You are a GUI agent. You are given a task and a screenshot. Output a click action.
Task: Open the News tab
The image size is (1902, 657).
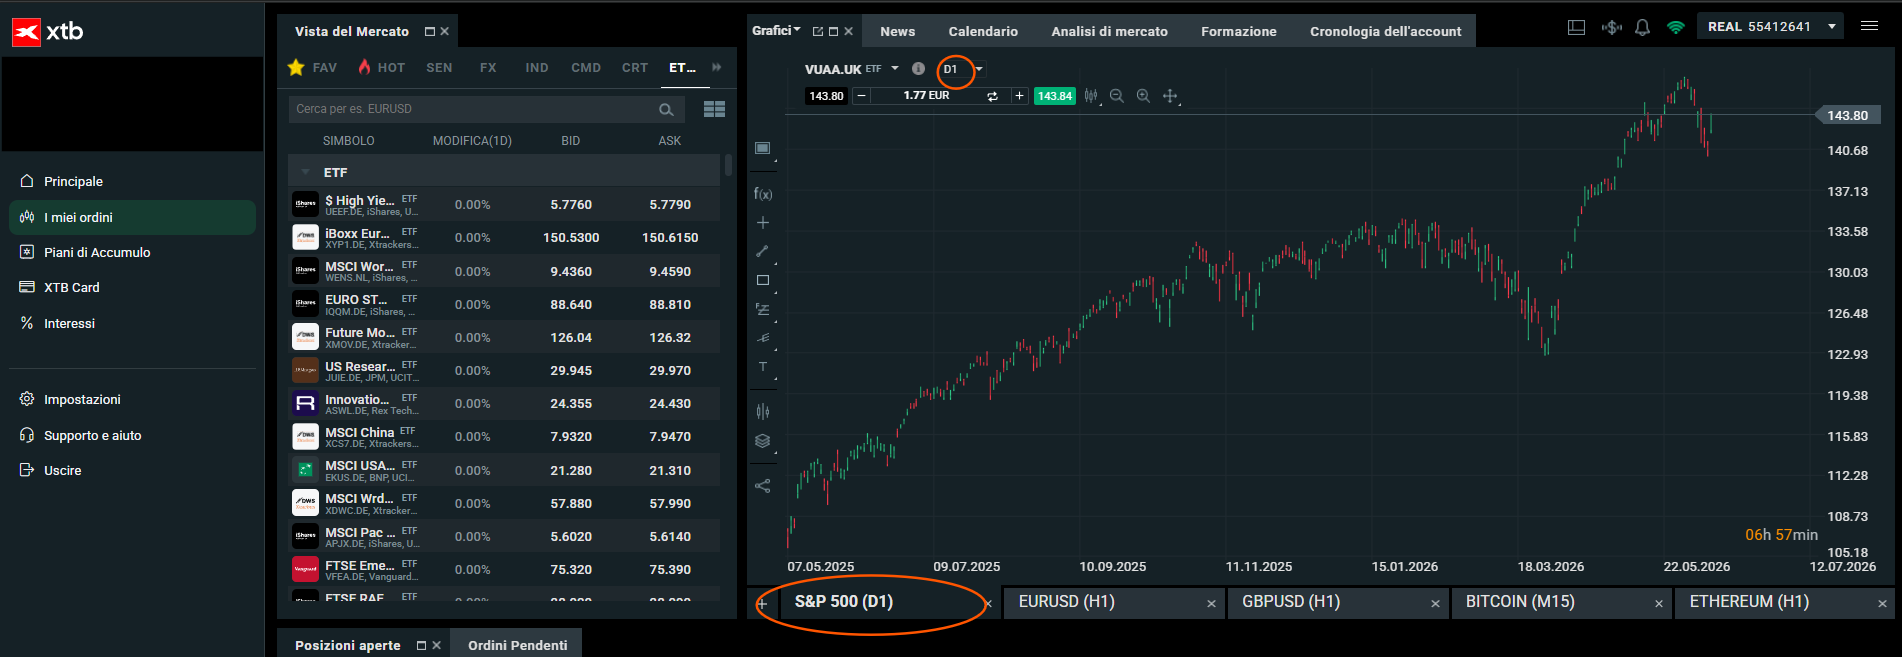tap(897, 31)
